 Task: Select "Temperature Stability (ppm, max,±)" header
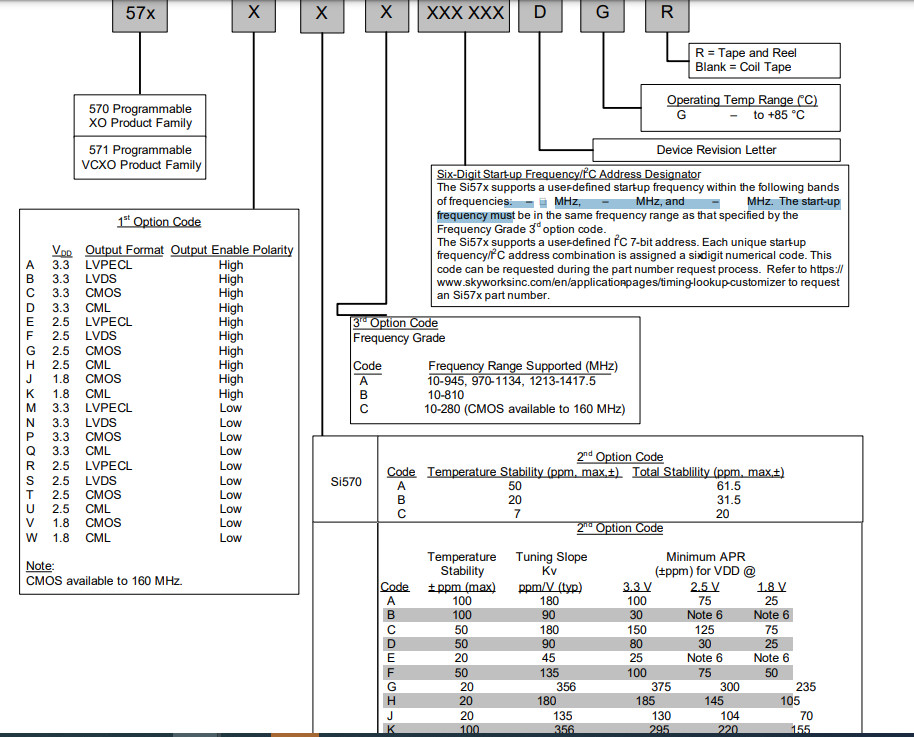(525, 472)
